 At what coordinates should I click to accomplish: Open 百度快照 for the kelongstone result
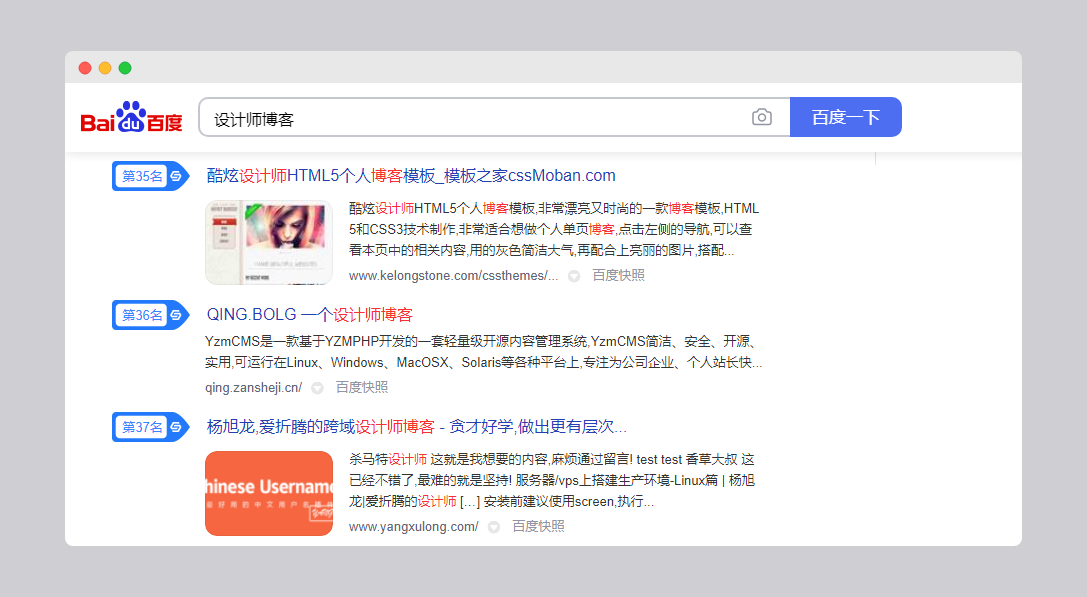[x=618, y=275]
